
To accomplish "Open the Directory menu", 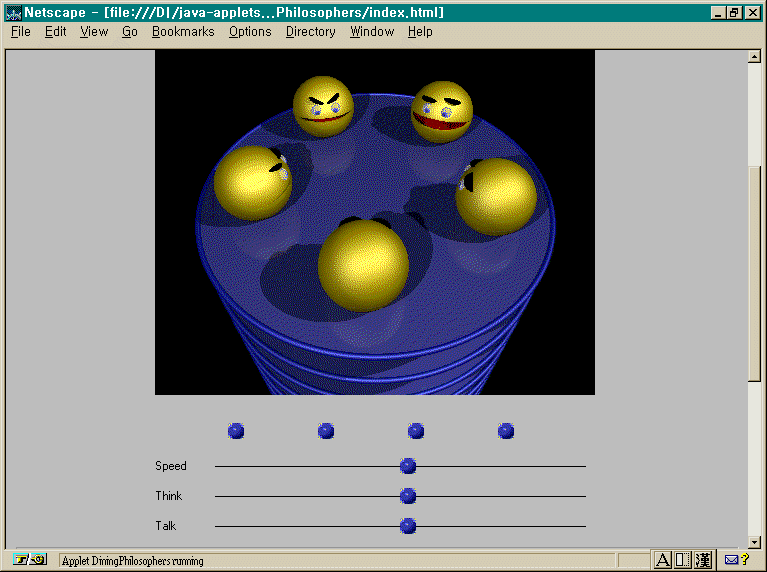I will click(x=311, y=32).
